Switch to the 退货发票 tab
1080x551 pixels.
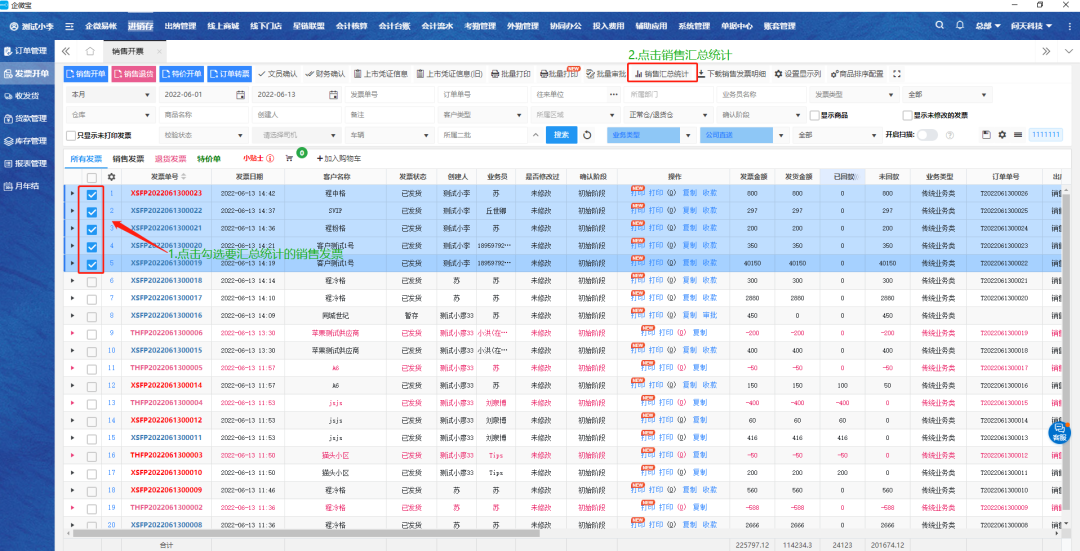(x=170, y=158)
